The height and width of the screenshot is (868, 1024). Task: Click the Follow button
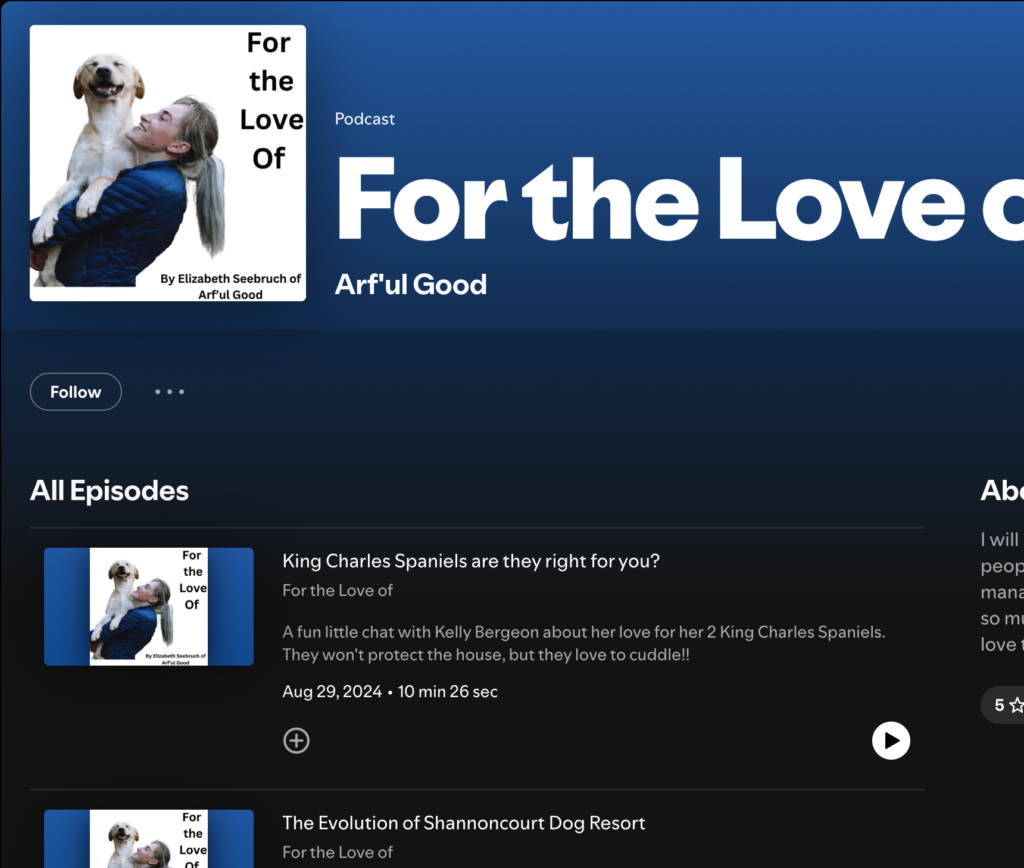(x=76, y=392)
